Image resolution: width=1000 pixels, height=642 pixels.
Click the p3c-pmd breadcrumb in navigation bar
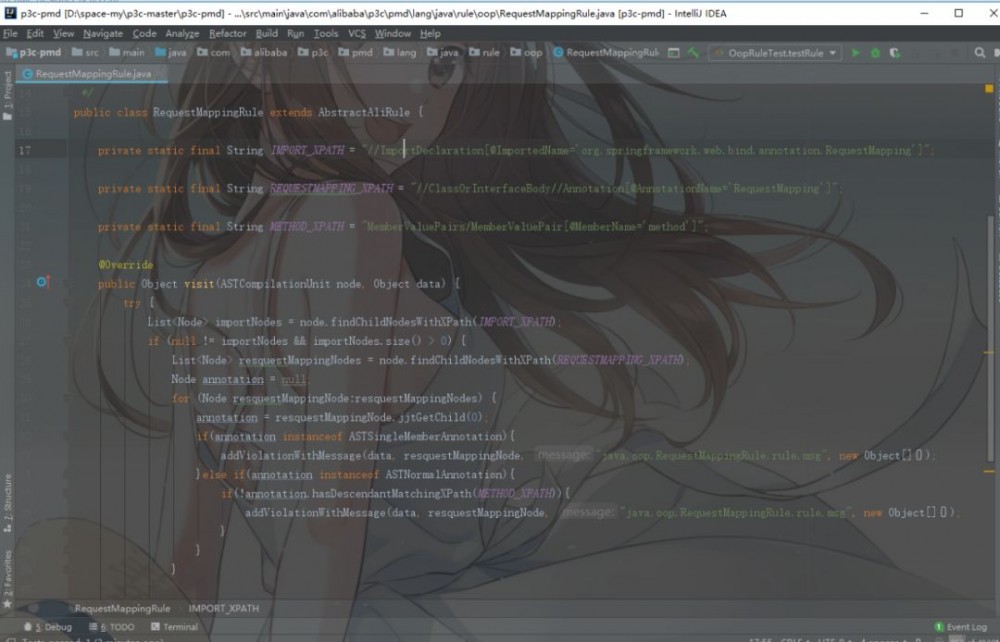click(34, 52)
